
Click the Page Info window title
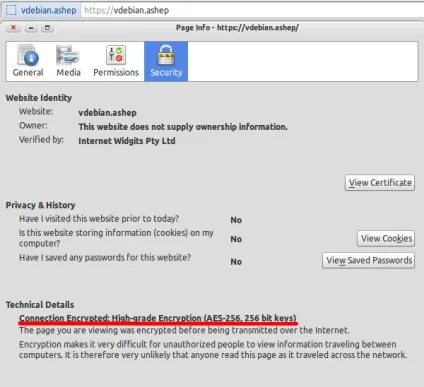[237, 28]
